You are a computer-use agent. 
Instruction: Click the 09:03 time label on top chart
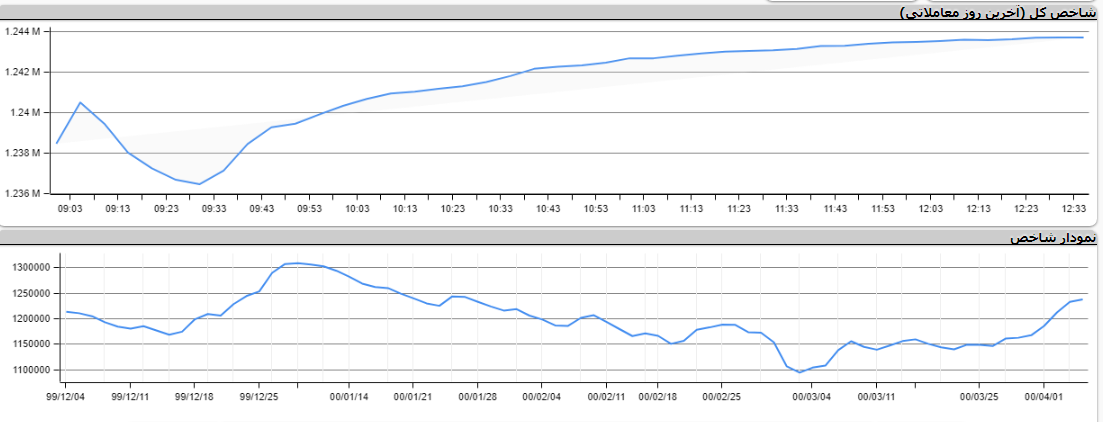[70, 208]
